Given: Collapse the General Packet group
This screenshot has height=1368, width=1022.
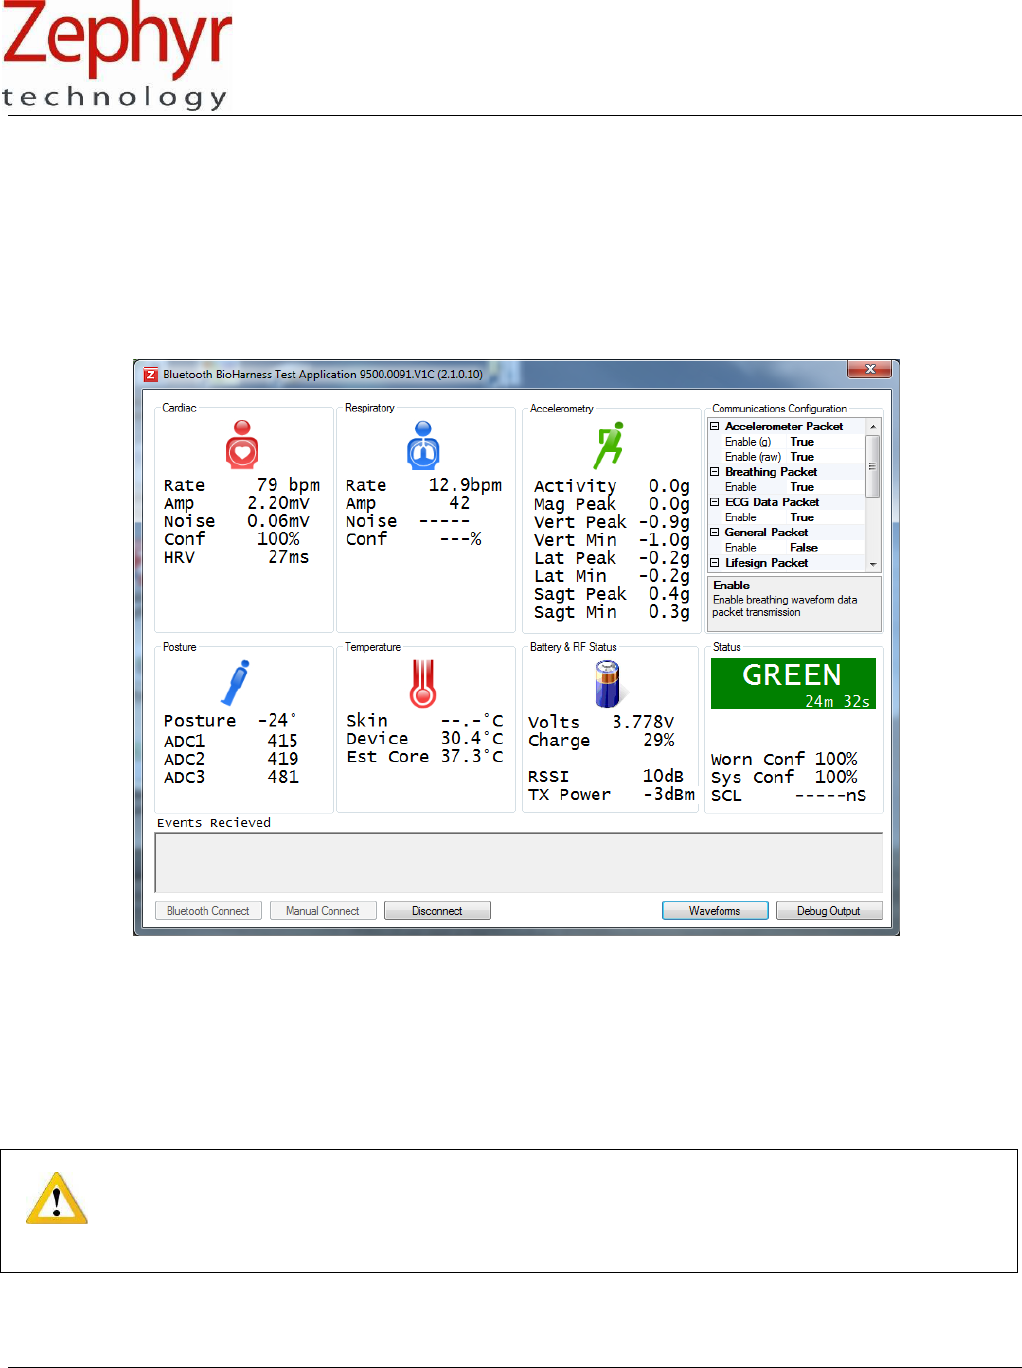Looking at the screenshot, I should coord(715,532).
